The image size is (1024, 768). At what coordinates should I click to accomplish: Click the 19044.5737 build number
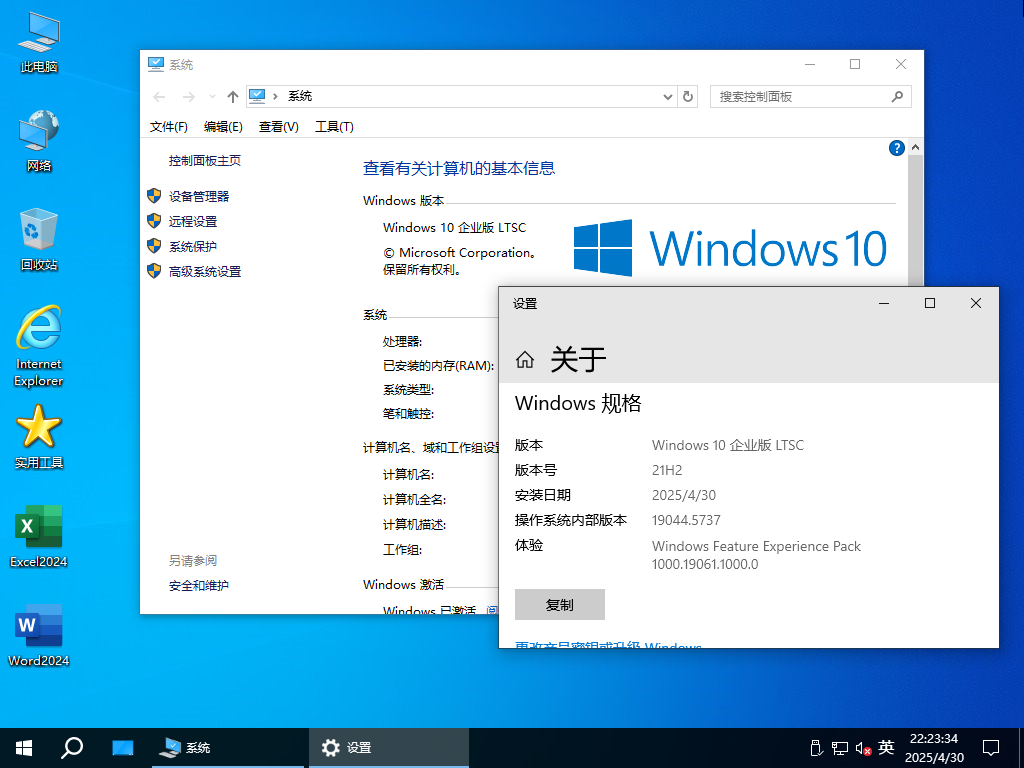pos(686,520)
